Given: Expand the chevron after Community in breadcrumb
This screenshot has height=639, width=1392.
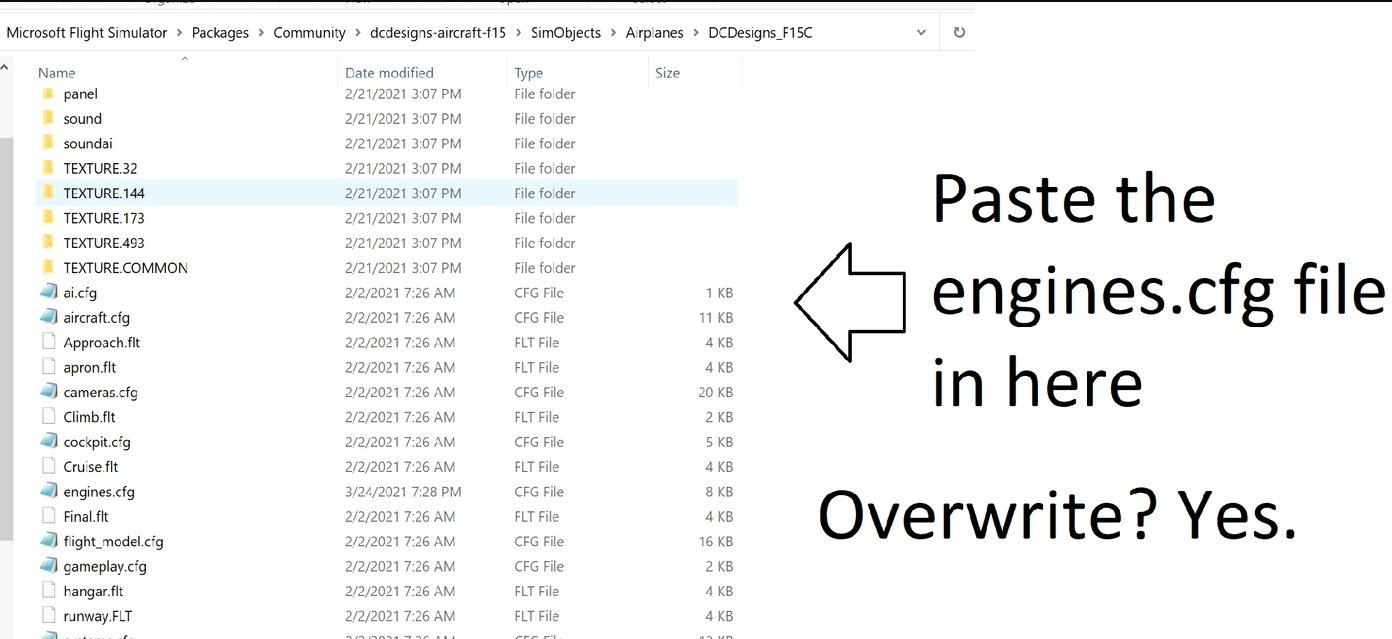Looking at the screenshot, I should [358, 33].
